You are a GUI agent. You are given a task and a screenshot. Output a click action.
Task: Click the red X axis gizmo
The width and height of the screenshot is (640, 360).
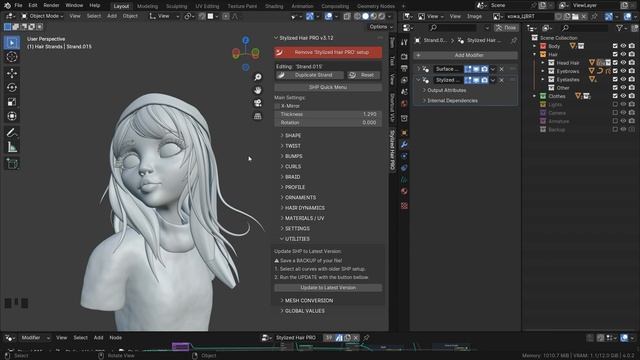[x=236, y=53]
